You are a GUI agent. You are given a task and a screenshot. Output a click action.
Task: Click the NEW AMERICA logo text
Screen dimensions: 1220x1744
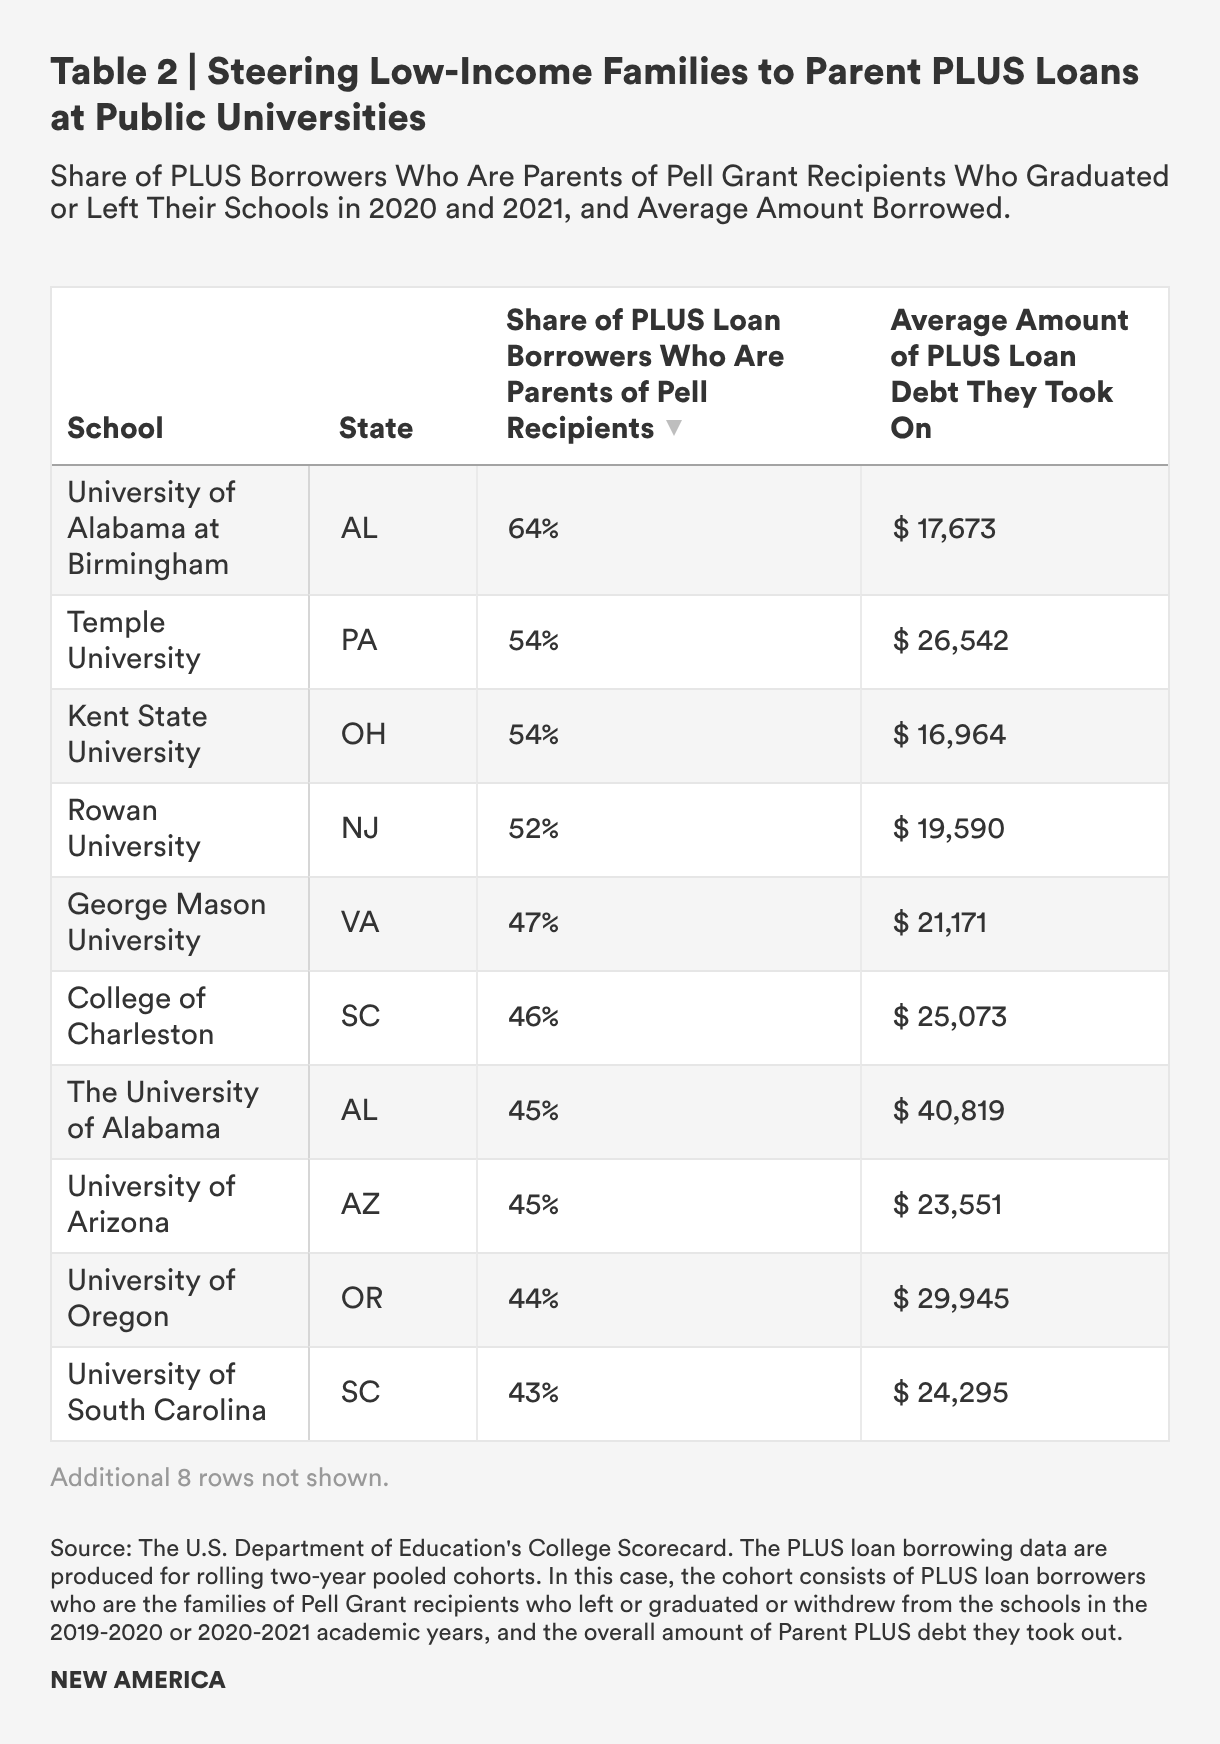[x=138, y=1680]
